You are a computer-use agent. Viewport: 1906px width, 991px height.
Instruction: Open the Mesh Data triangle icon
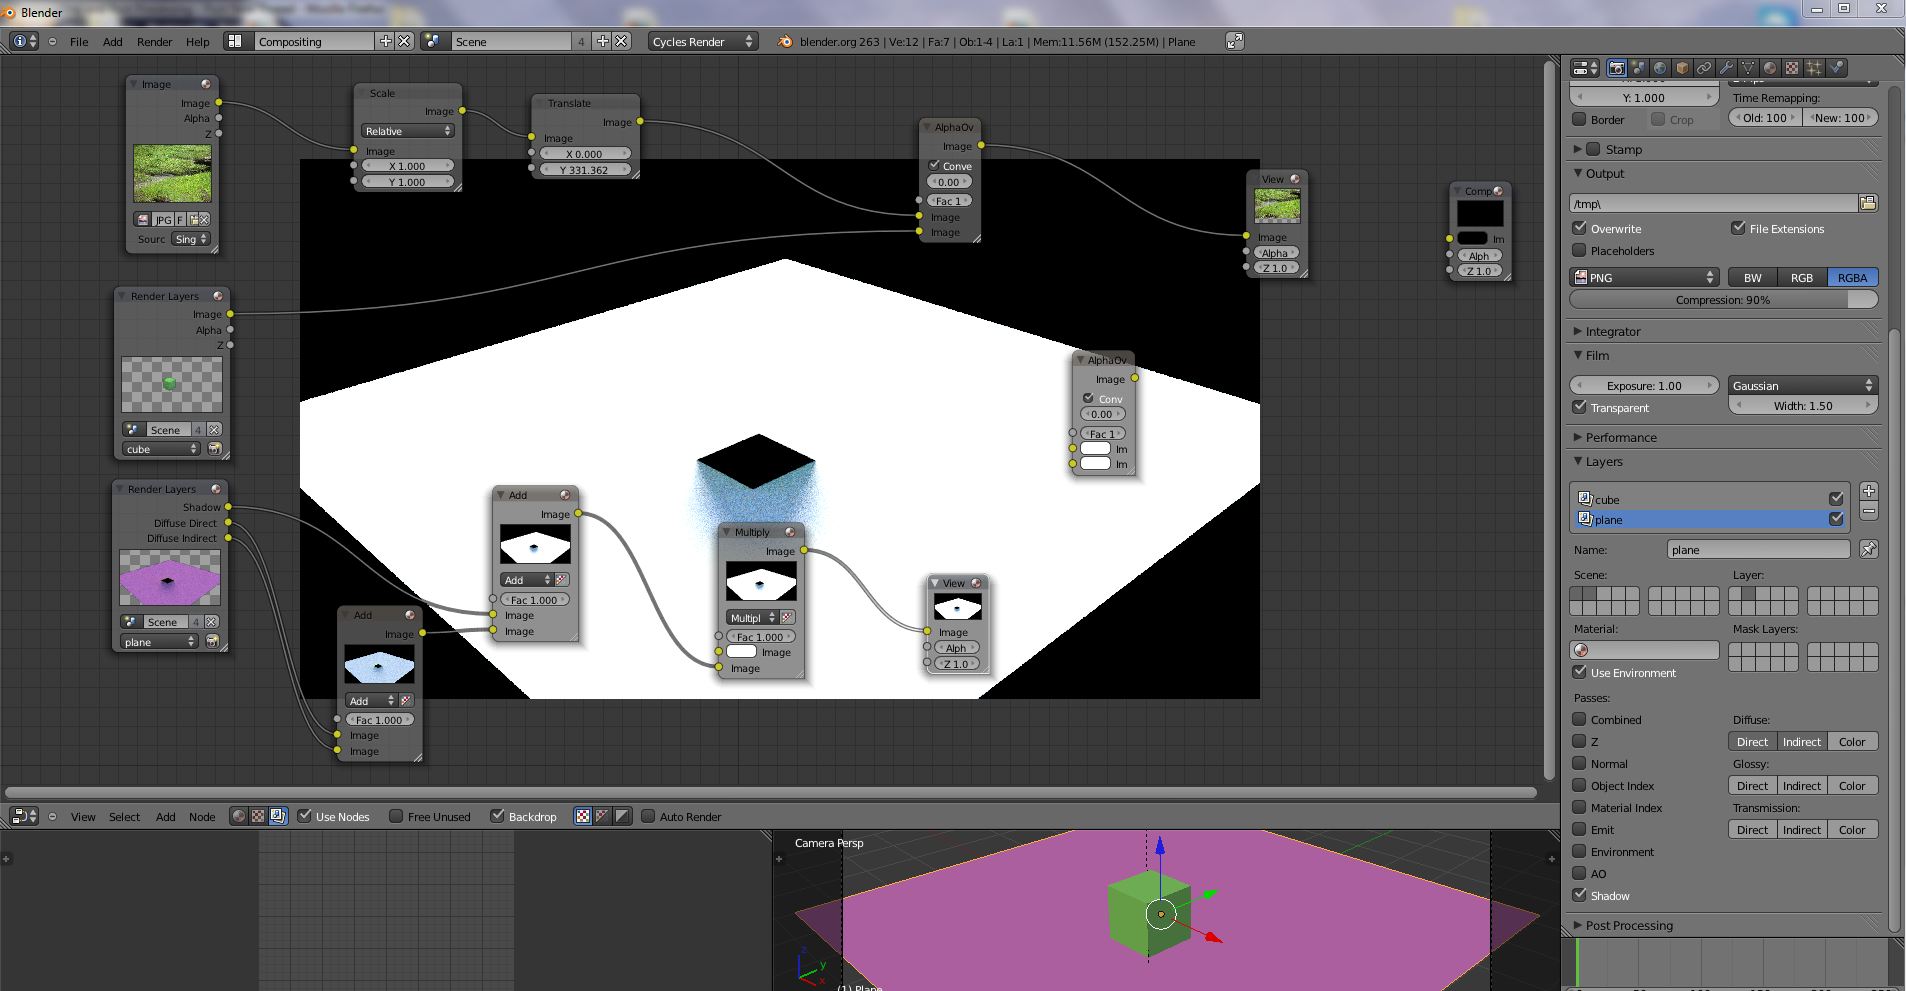(x=1748, y=68)
